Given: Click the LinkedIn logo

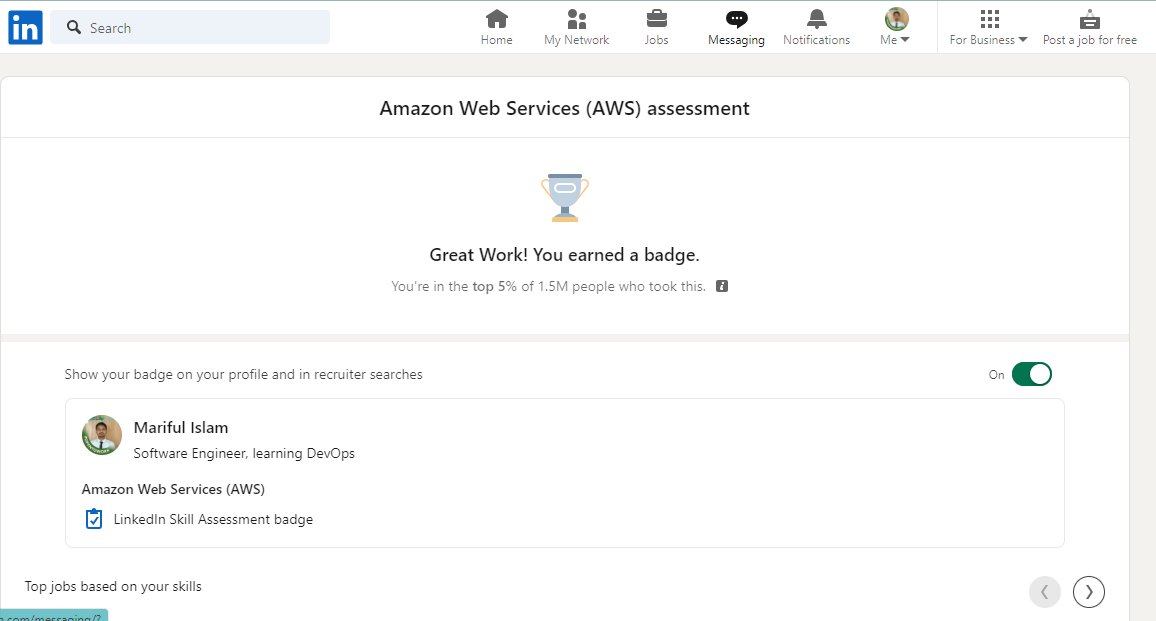Looking at the screenshot, I should [x=25, y=27].
